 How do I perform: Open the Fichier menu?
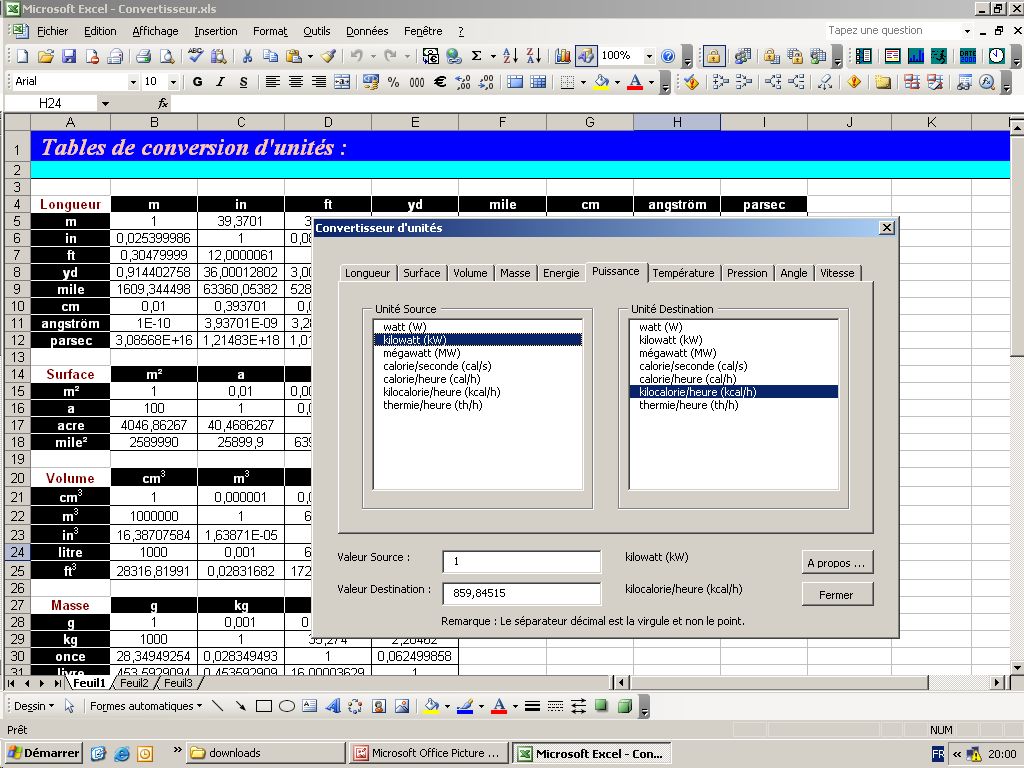tap(52, 31)
